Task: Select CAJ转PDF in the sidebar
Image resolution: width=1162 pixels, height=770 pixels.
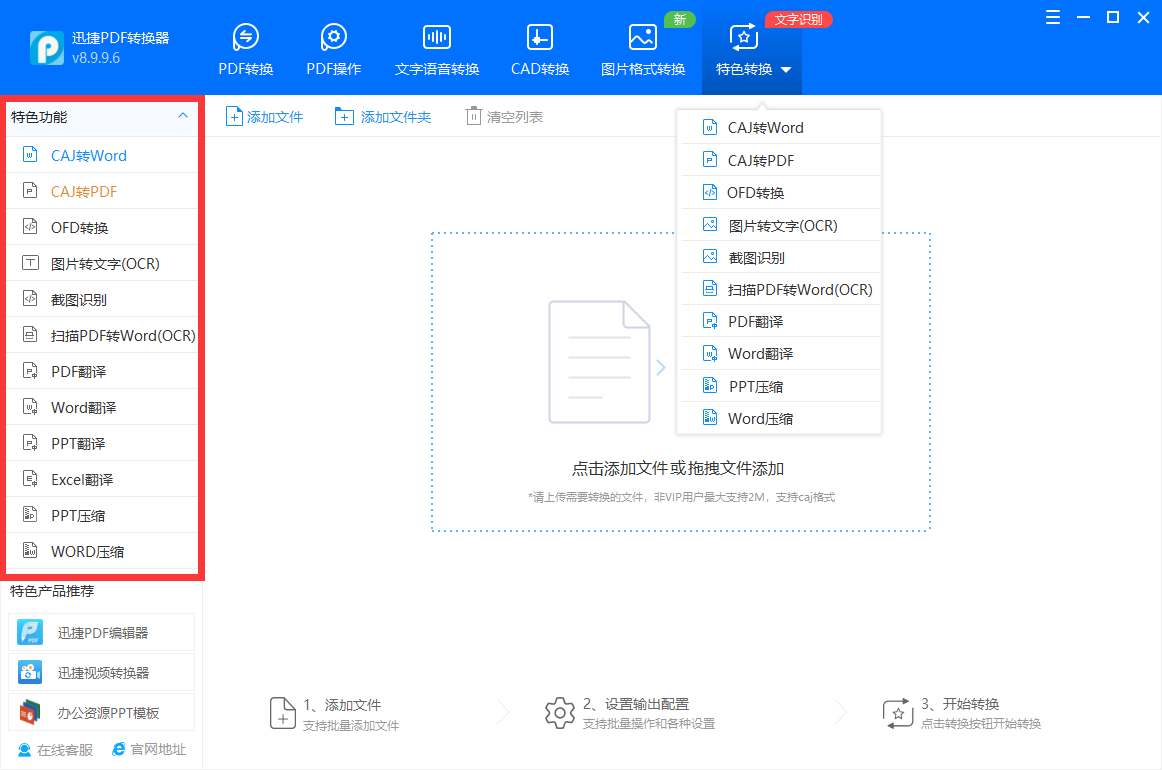Action: (x=102, y=191)
